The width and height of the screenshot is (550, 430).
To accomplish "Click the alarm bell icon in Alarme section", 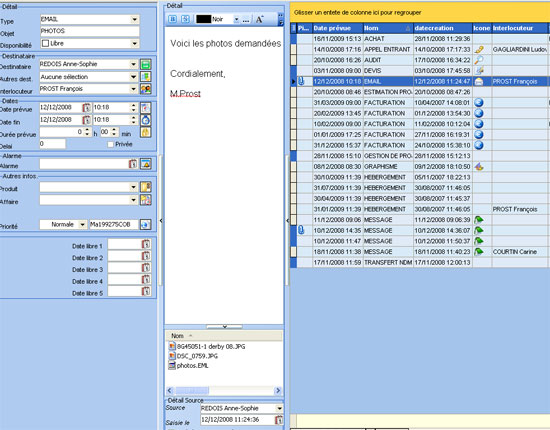I will 146,164.
